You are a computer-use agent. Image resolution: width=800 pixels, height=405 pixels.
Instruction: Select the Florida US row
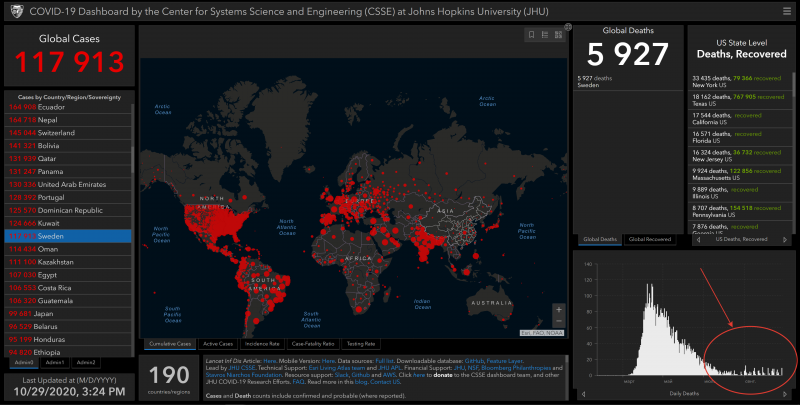tap(739, 137)
